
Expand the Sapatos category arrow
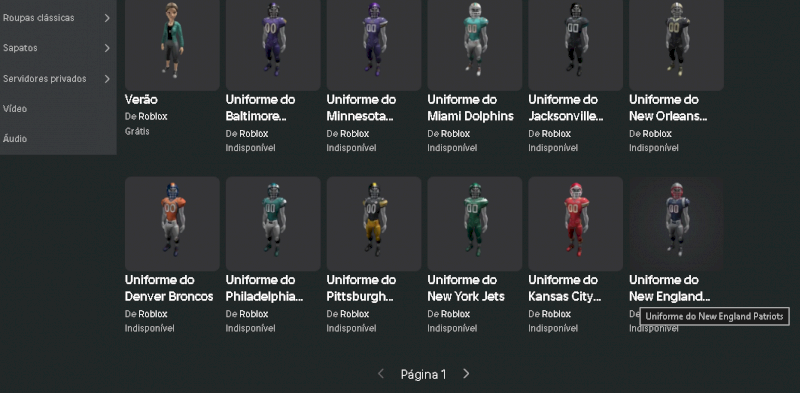click(x=107, y=48)
